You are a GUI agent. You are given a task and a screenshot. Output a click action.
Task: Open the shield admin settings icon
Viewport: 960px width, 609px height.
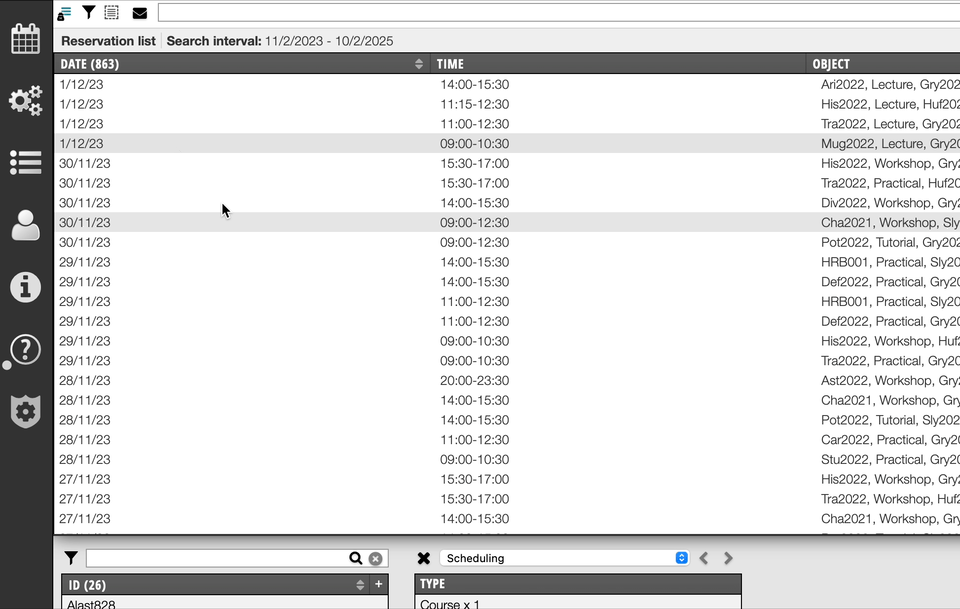click(x=25, y=411)
